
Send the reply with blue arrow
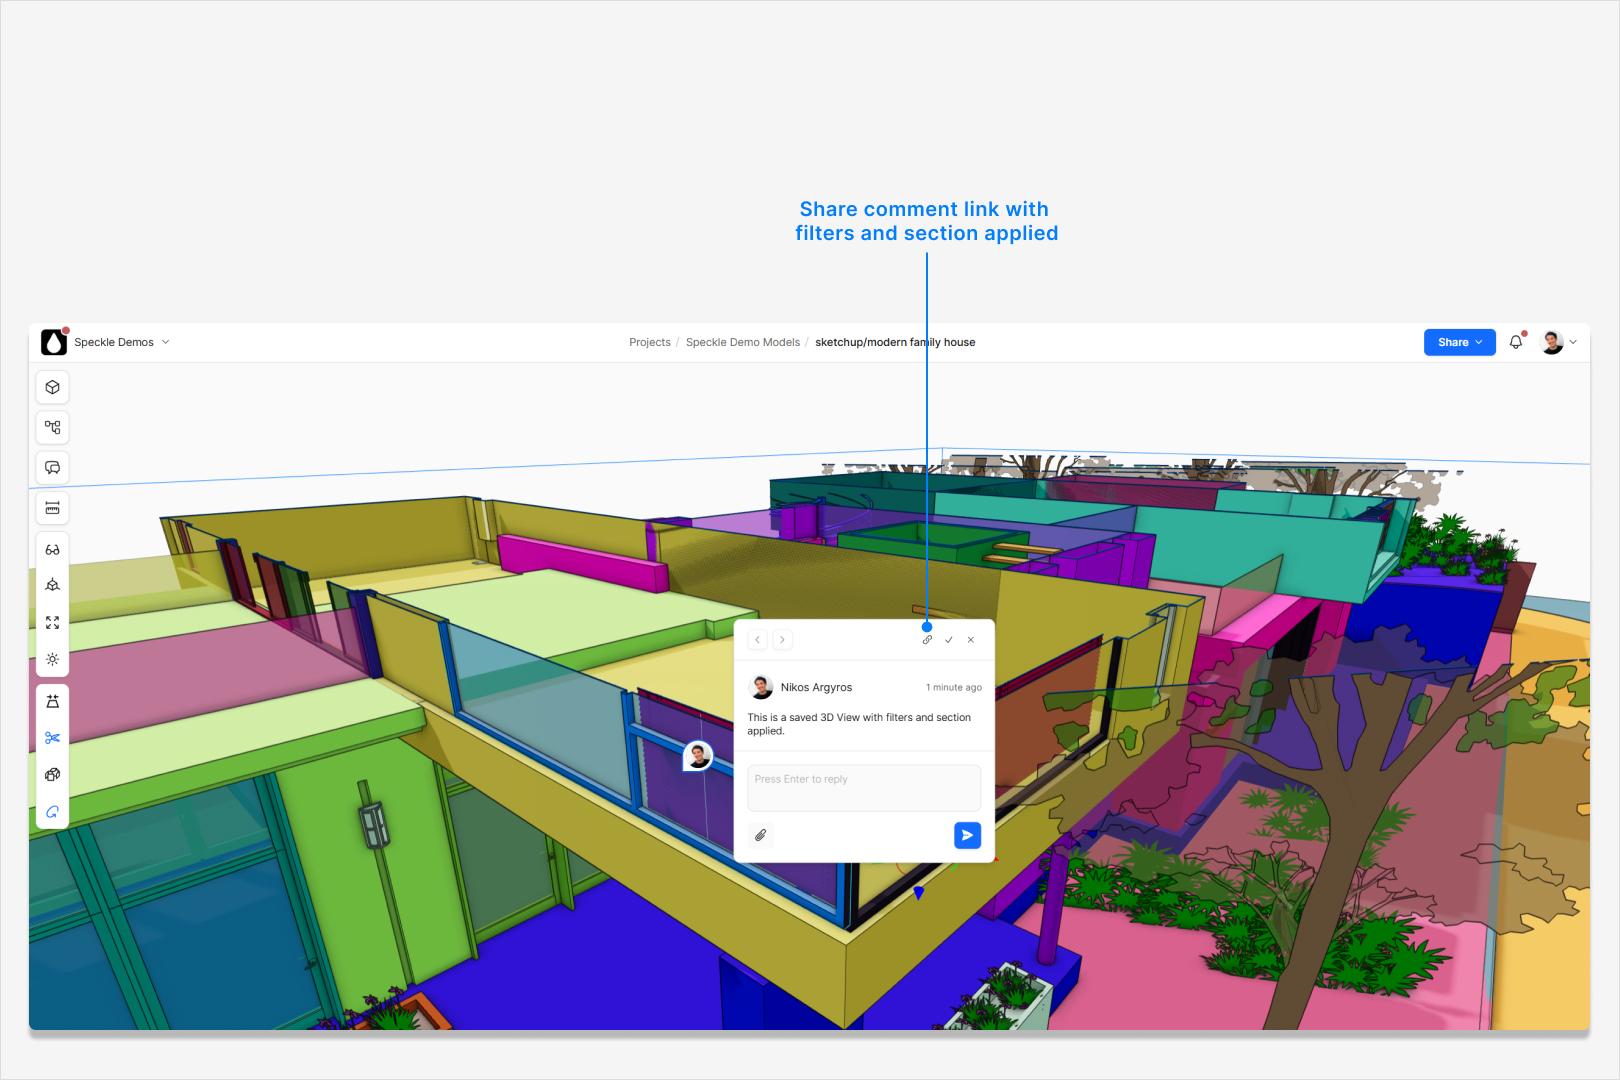tap(967, 835)
